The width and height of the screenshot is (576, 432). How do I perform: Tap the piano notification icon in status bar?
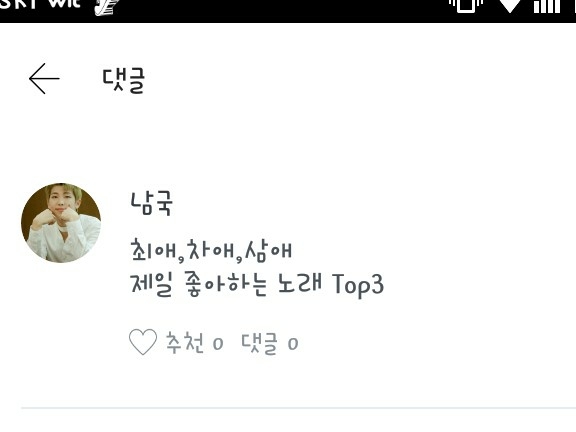coord(107,7)
